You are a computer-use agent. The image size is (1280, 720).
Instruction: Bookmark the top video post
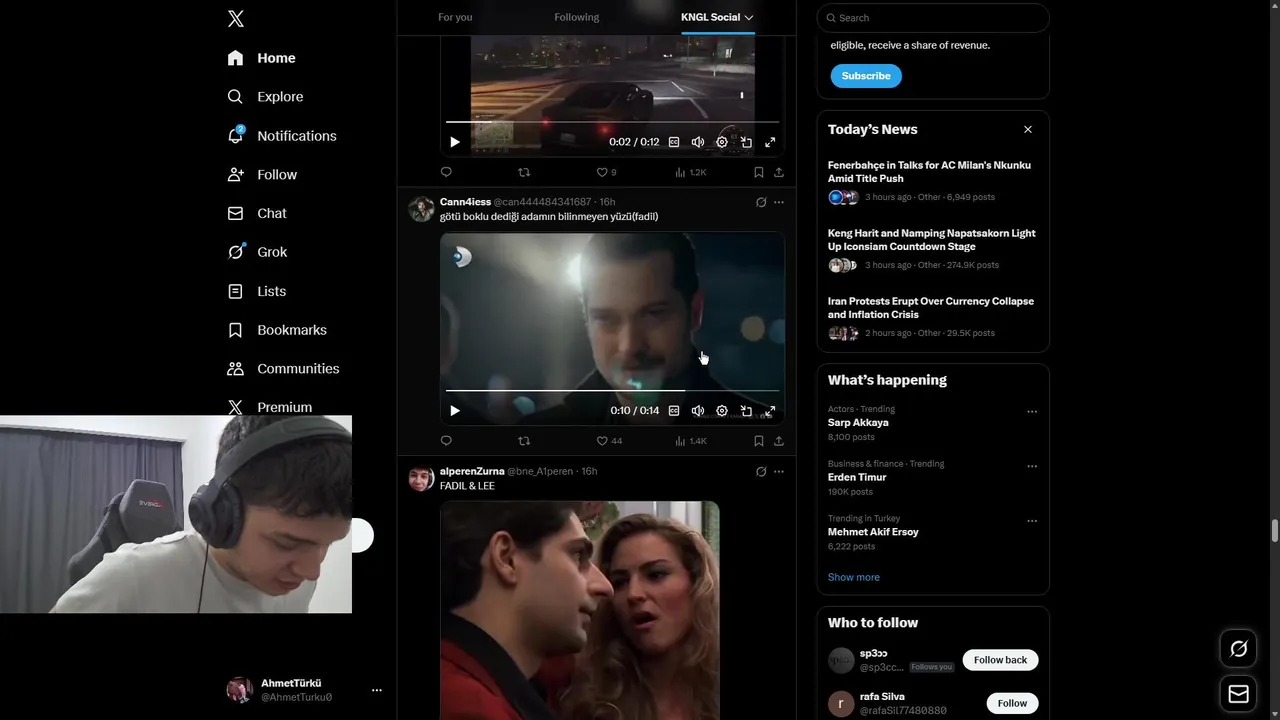pos(759,172)
